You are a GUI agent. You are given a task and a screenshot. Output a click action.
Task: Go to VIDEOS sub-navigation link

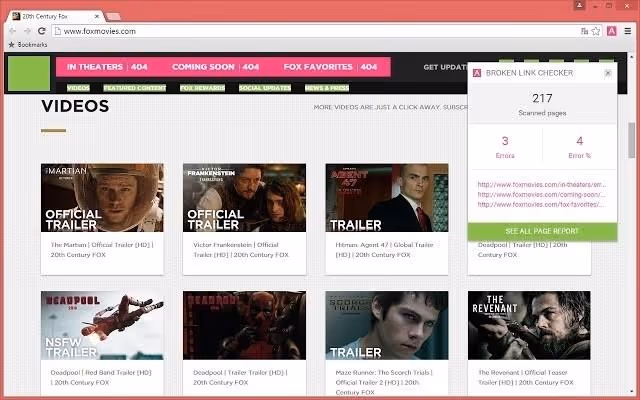click(x=78, y=88)
